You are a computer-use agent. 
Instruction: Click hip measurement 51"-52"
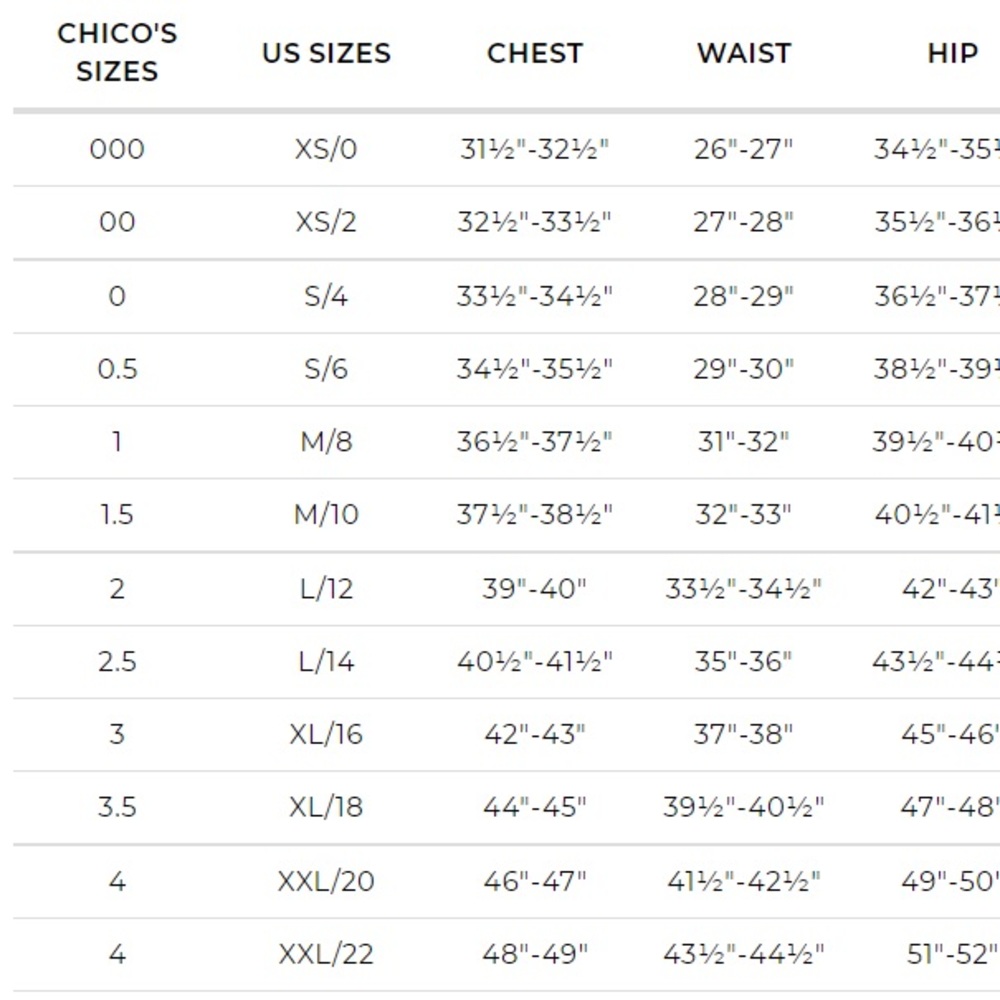click(952, 954)
